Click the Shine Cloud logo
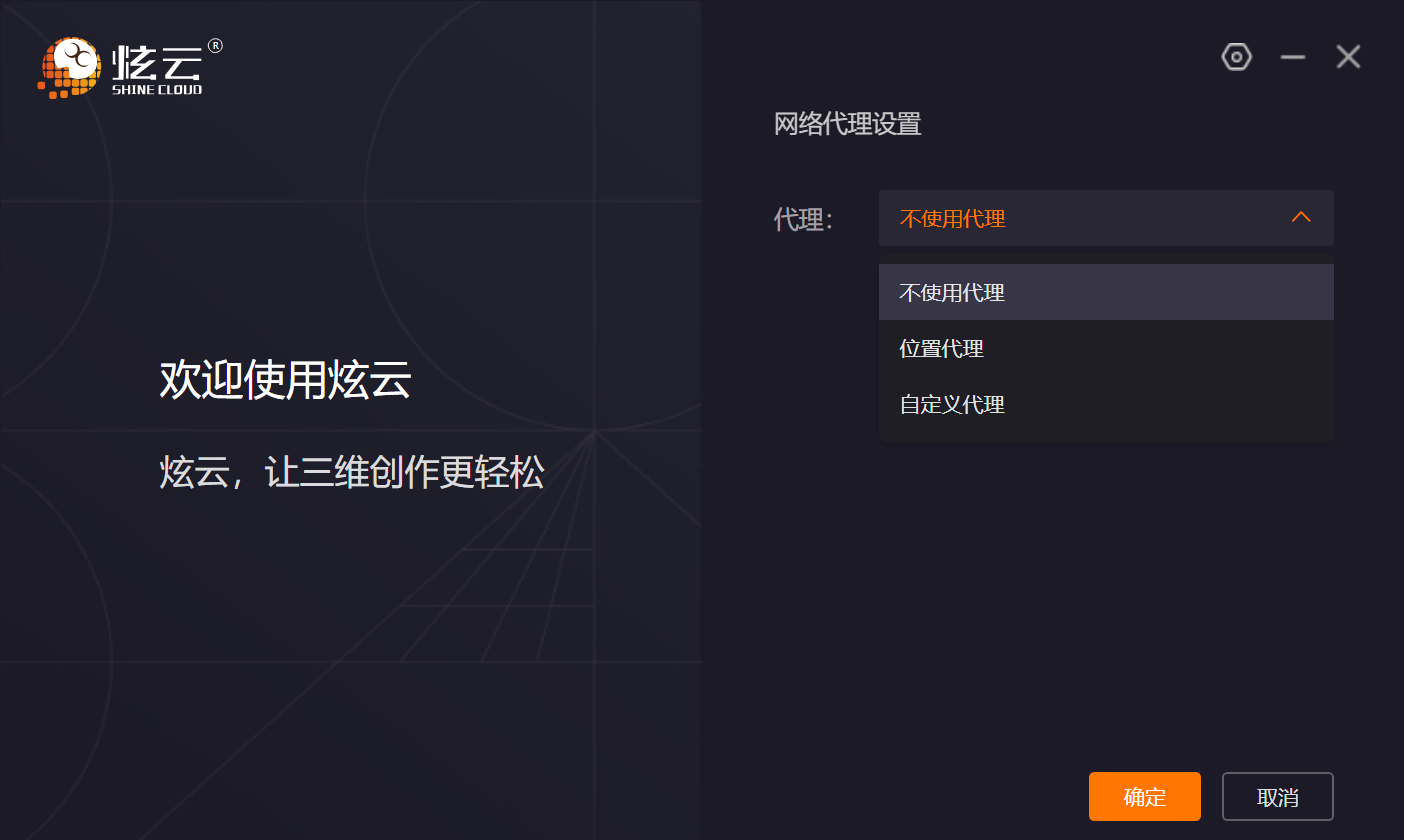 pos(130,68)
